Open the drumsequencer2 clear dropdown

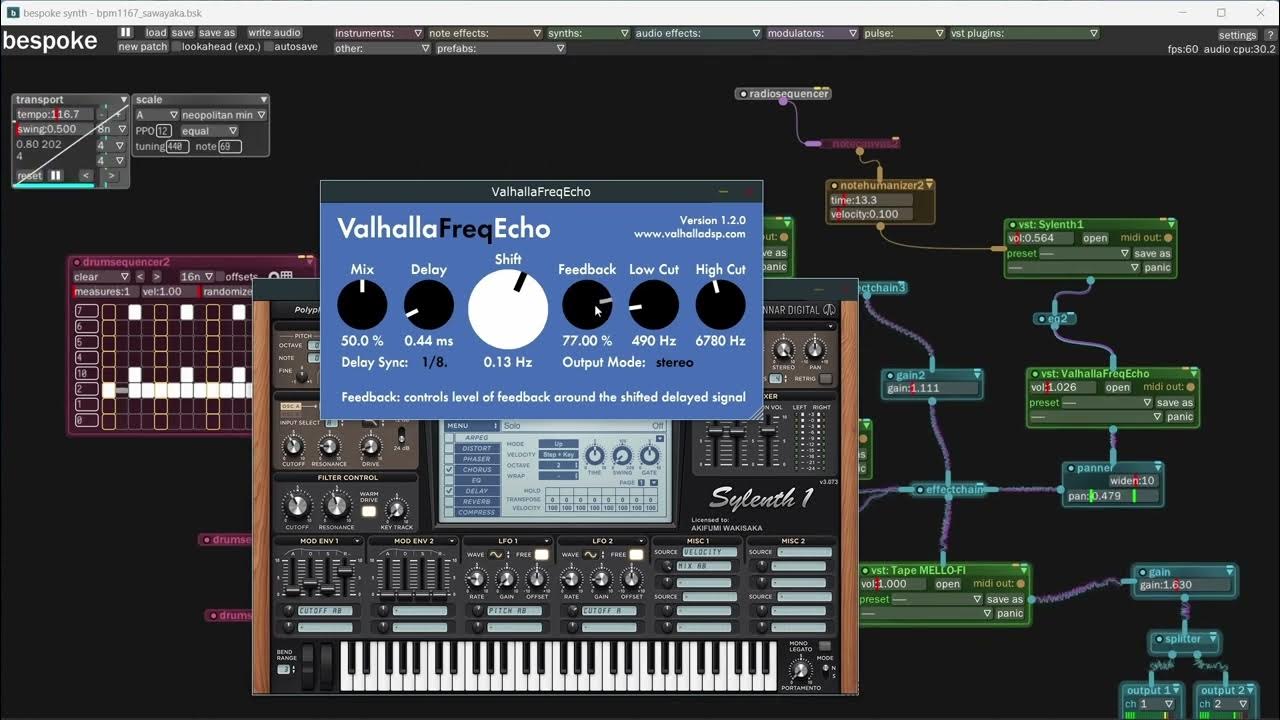coord(101,276)
